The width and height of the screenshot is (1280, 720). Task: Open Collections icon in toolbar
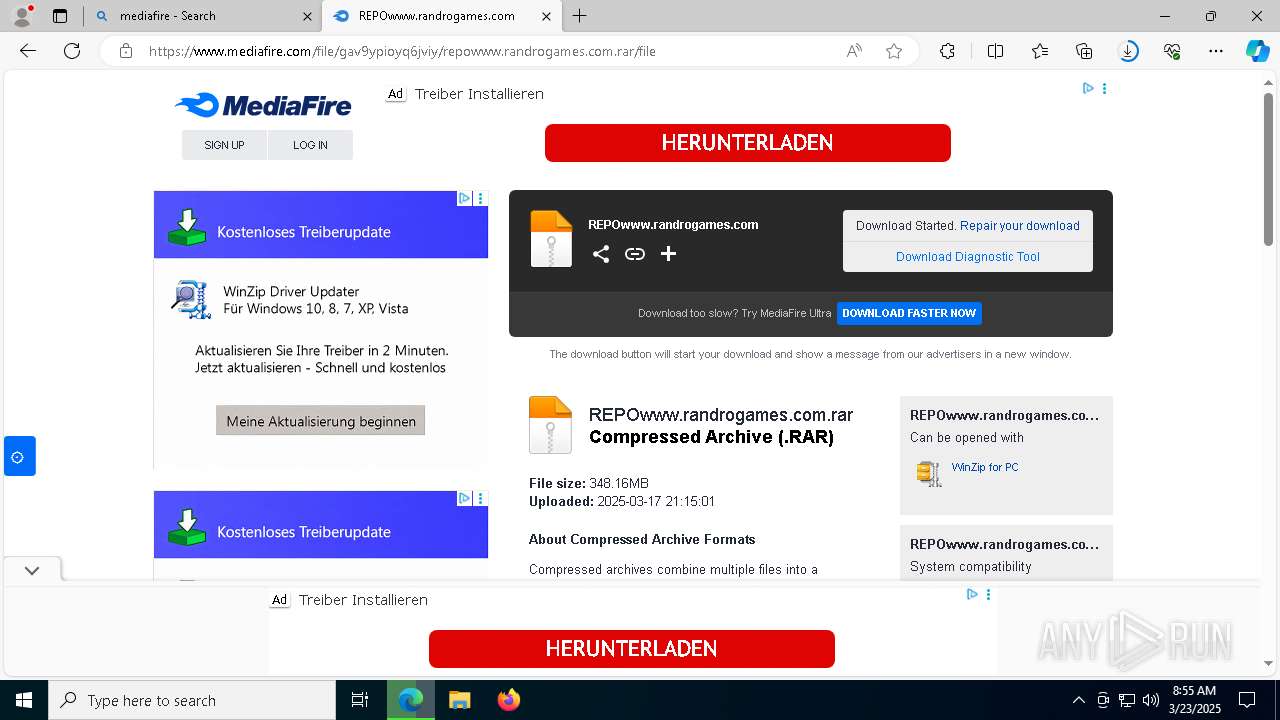click(x=1084, y=51)
